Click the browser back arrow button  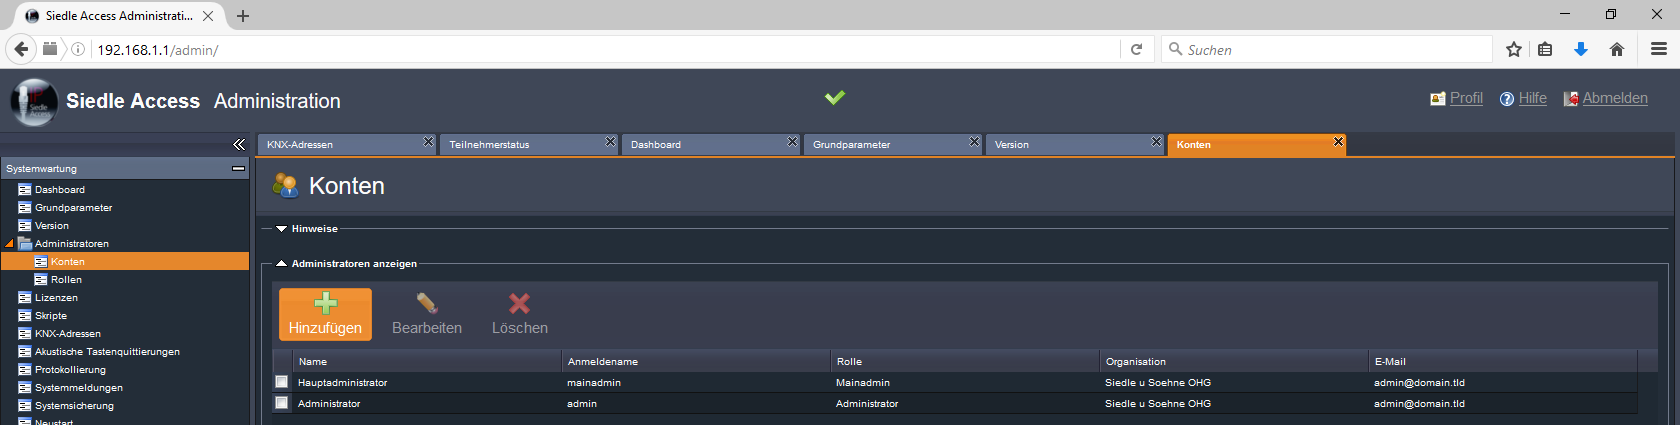point(21,49)
